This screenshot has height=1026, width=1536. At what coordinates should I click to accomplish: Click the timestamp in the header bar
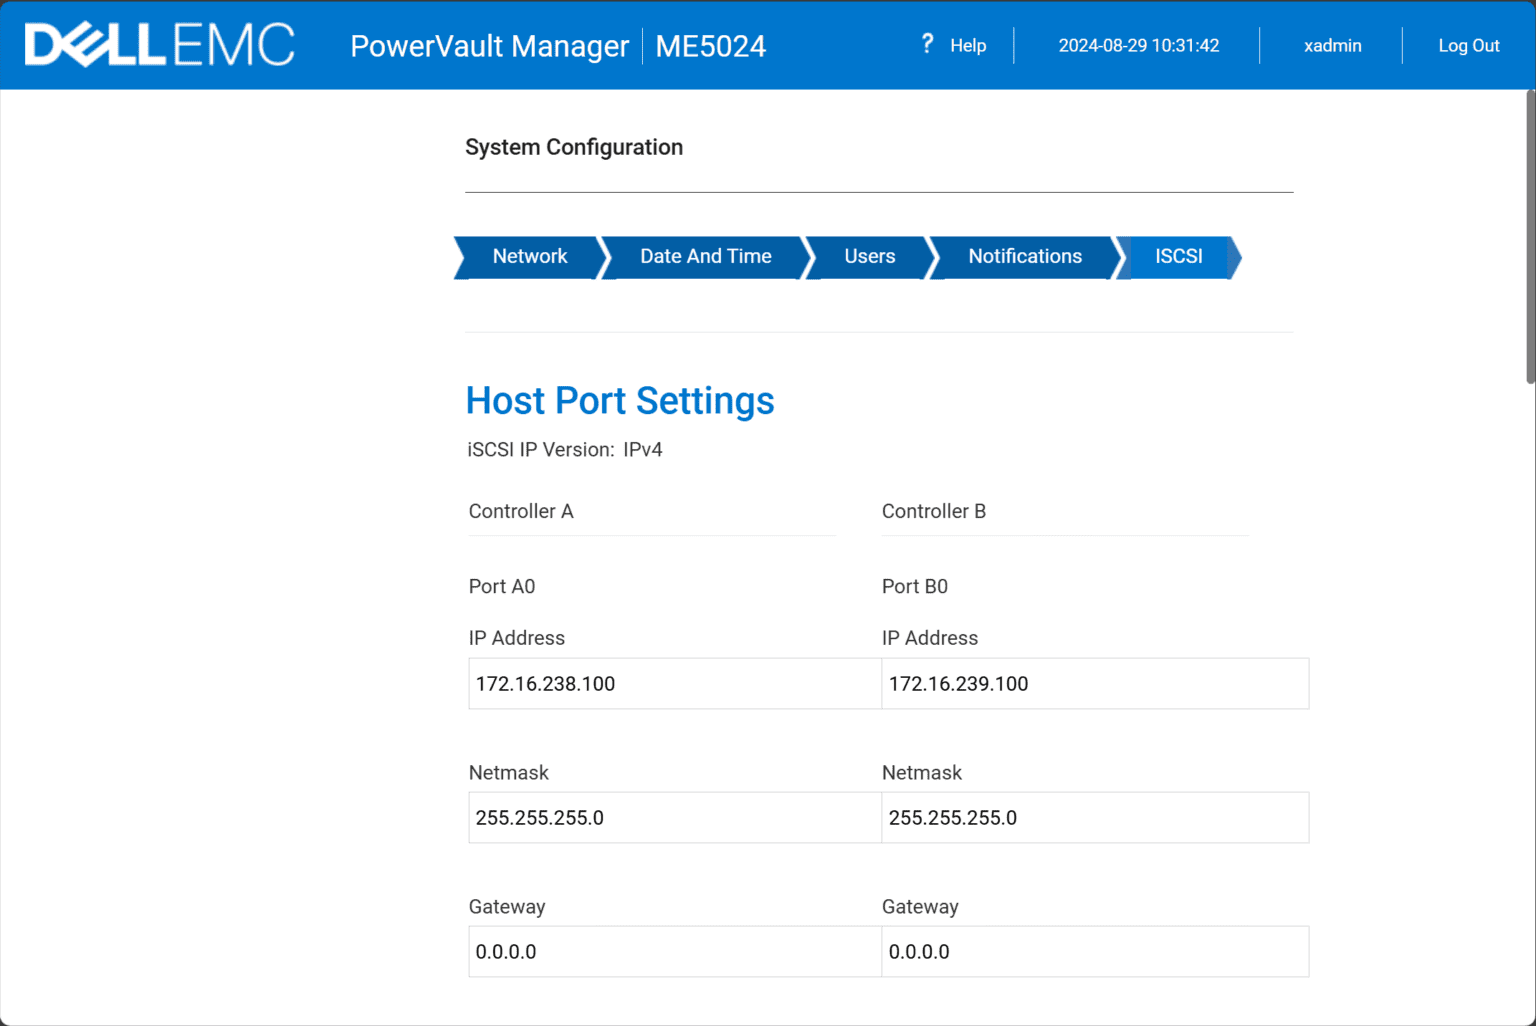pos(1139,45)
